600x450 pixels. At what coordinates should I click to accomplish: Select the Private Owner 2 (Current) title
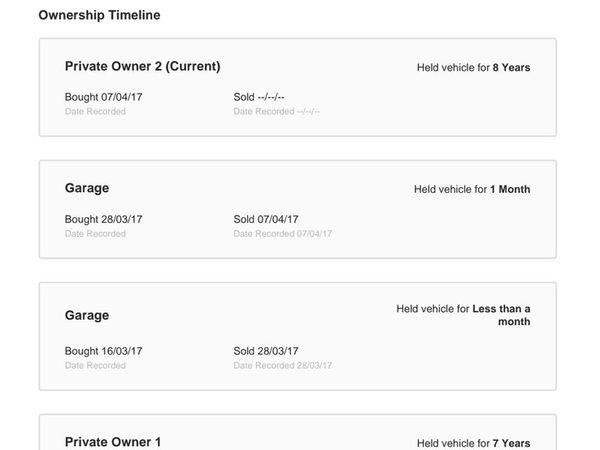click(x=142, y=66)
